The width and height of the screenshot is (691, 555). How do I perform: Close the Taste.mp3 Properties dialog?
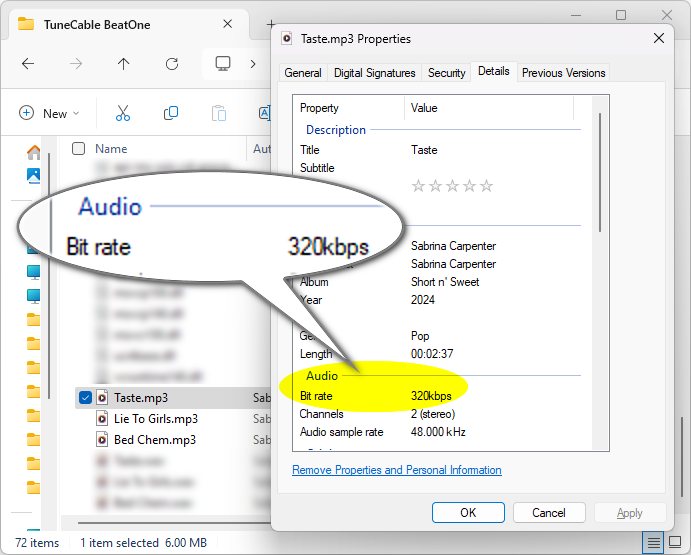coord(658,38)
